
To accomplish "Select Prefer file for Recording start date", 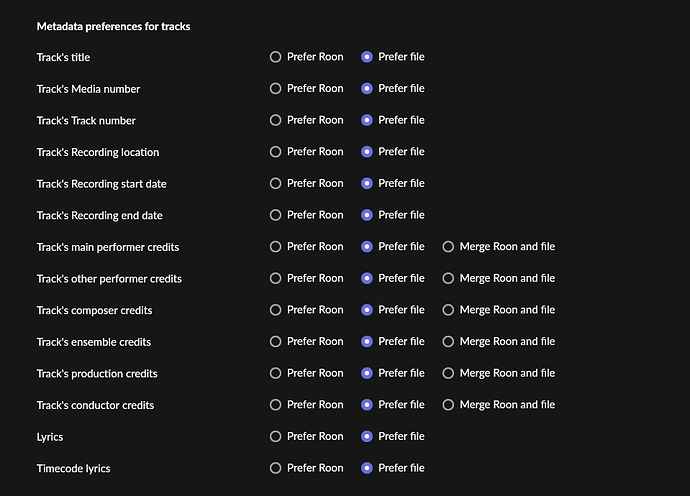I will (367, 183).
